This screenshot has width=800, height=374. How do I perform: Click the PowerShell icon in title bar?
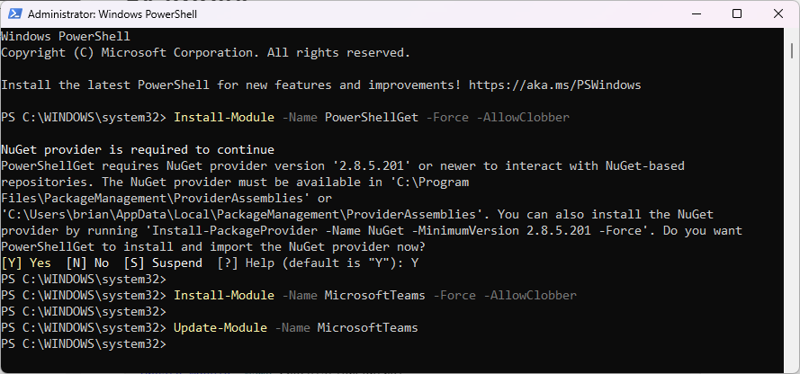tap(14, 14)
